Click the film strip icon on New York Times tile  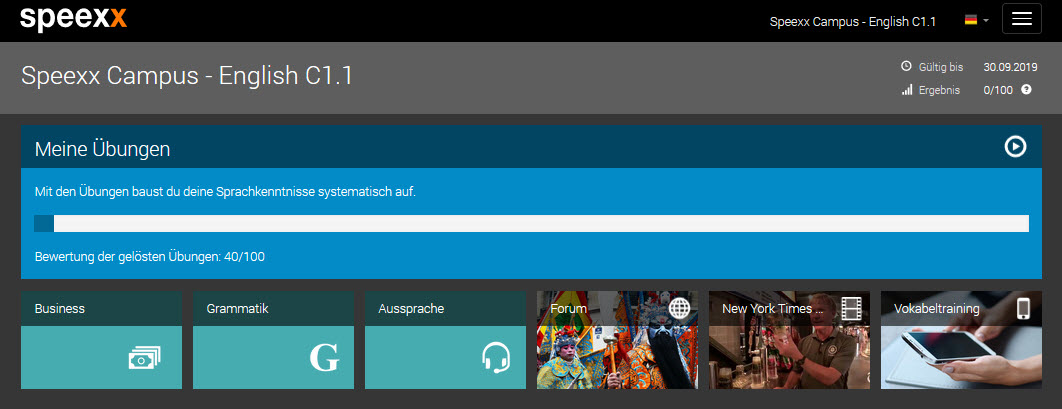851,308
